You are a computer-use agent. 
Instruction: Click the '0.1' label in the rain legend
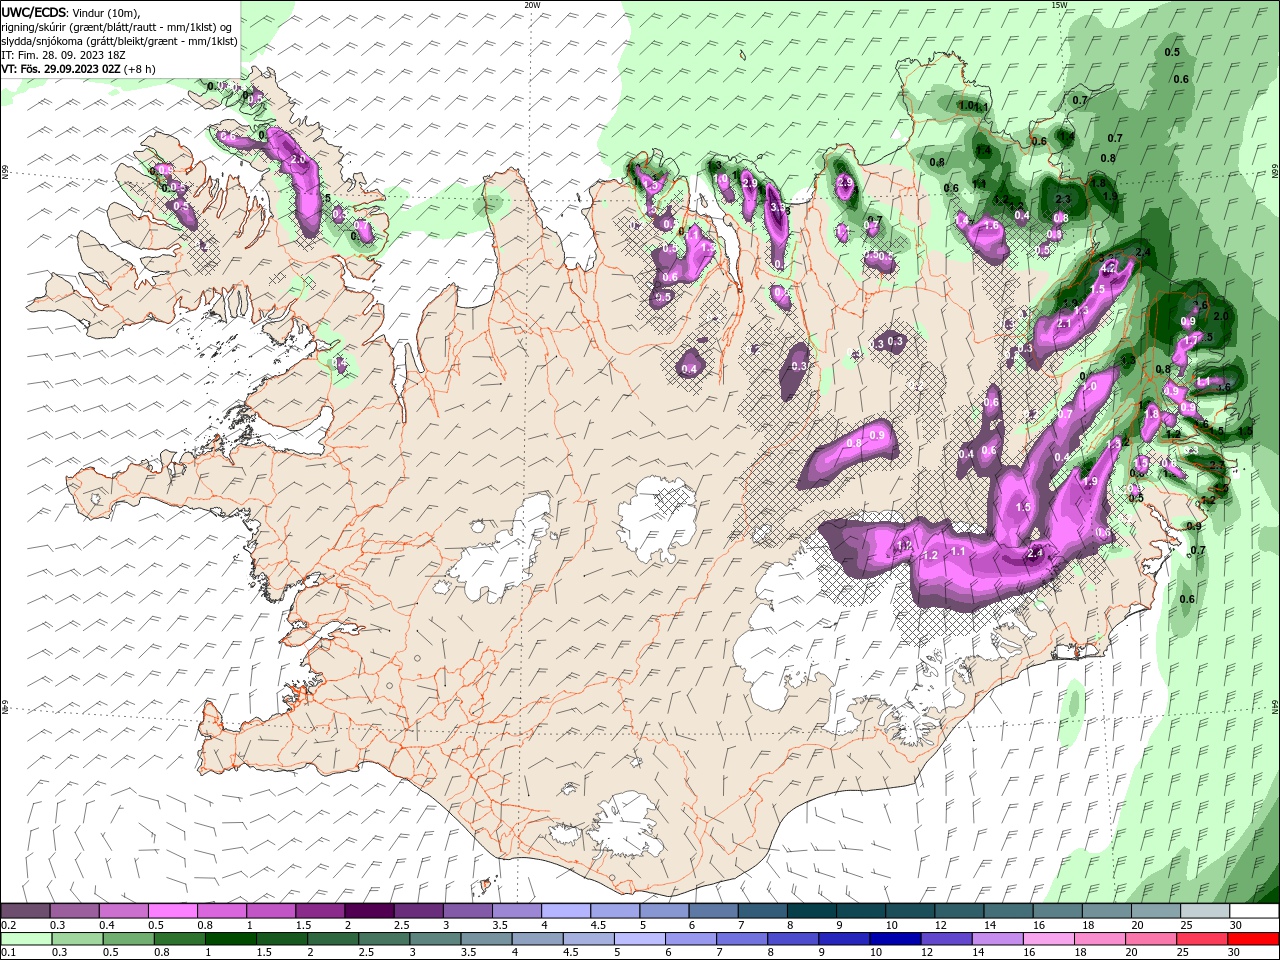8,952
